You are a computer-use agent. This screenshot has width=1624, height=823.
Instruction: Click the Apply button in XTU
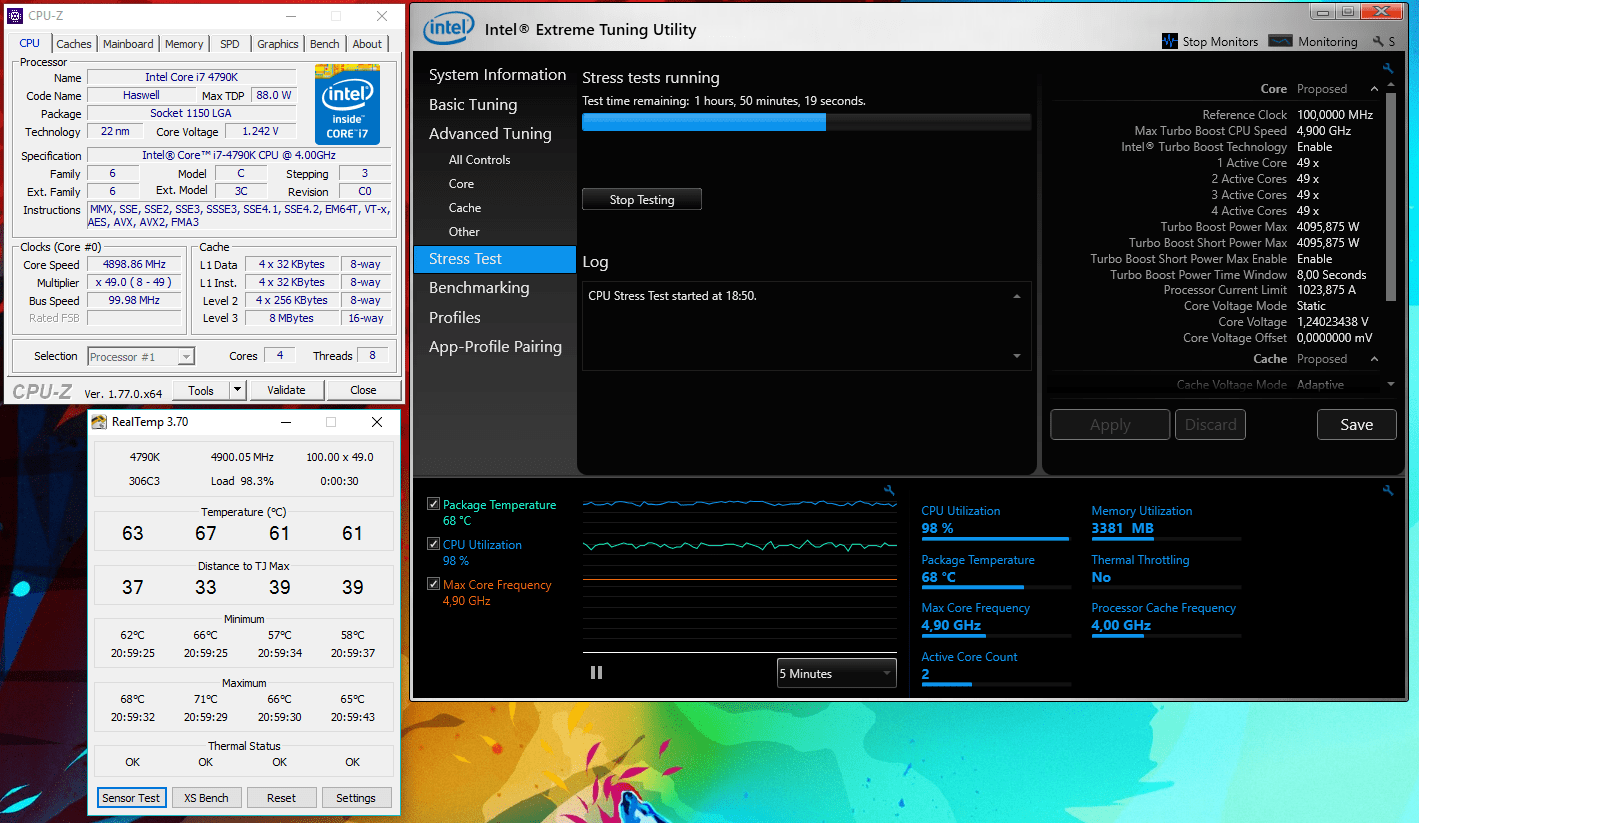click(1110, 425)
